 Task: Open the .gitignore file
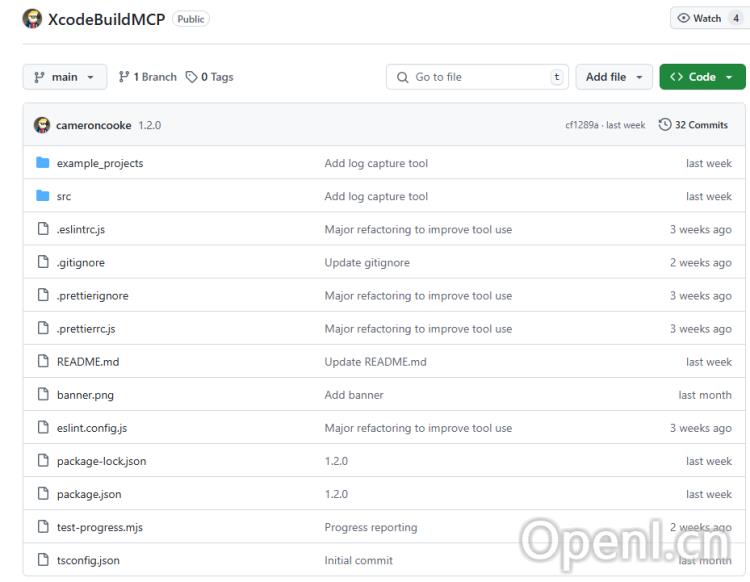(x=80, y=262)
